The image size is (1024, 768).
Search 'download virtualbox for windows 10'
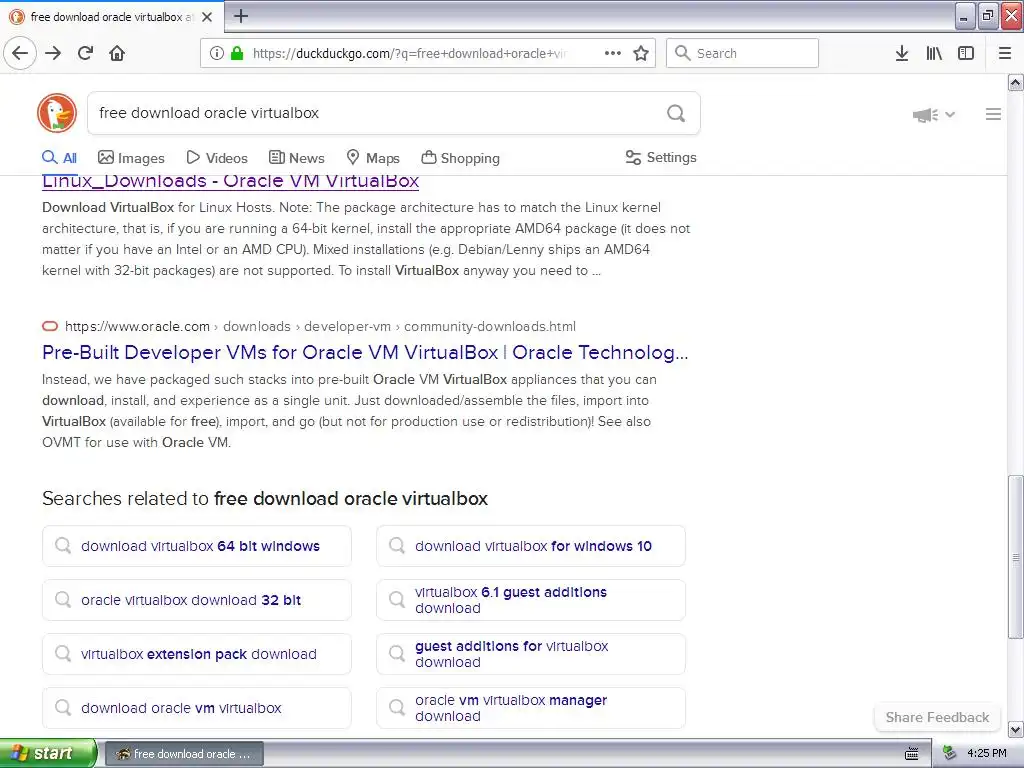533,546
